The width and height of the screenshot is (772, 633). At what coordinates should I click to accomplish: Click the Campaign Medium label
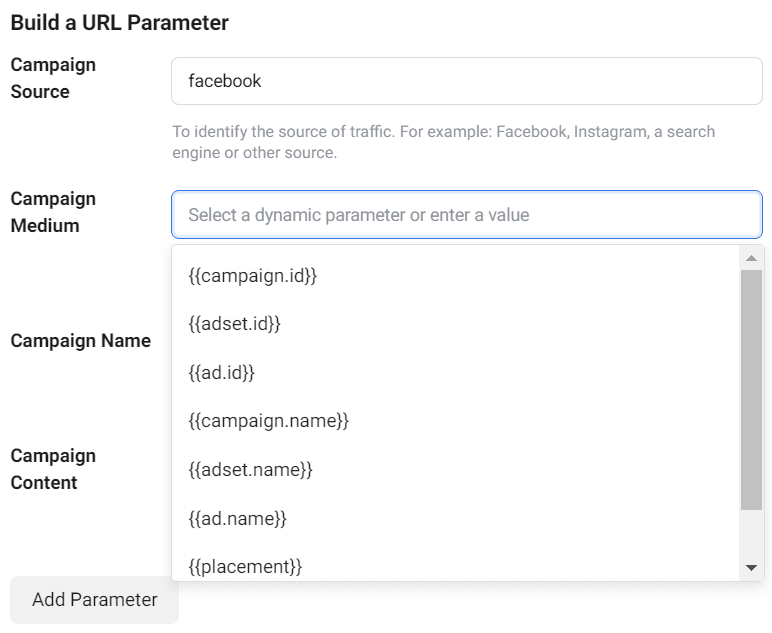pyautogui.click(x=53, y=212)
